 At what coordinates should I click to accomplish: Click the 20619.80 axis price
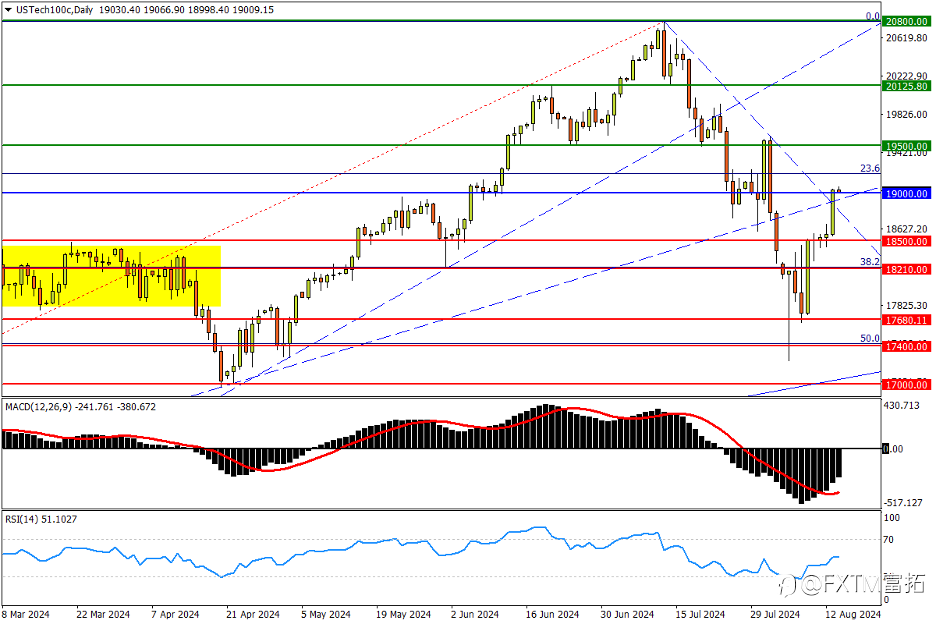pyautogui.click(x=907, y=38)
